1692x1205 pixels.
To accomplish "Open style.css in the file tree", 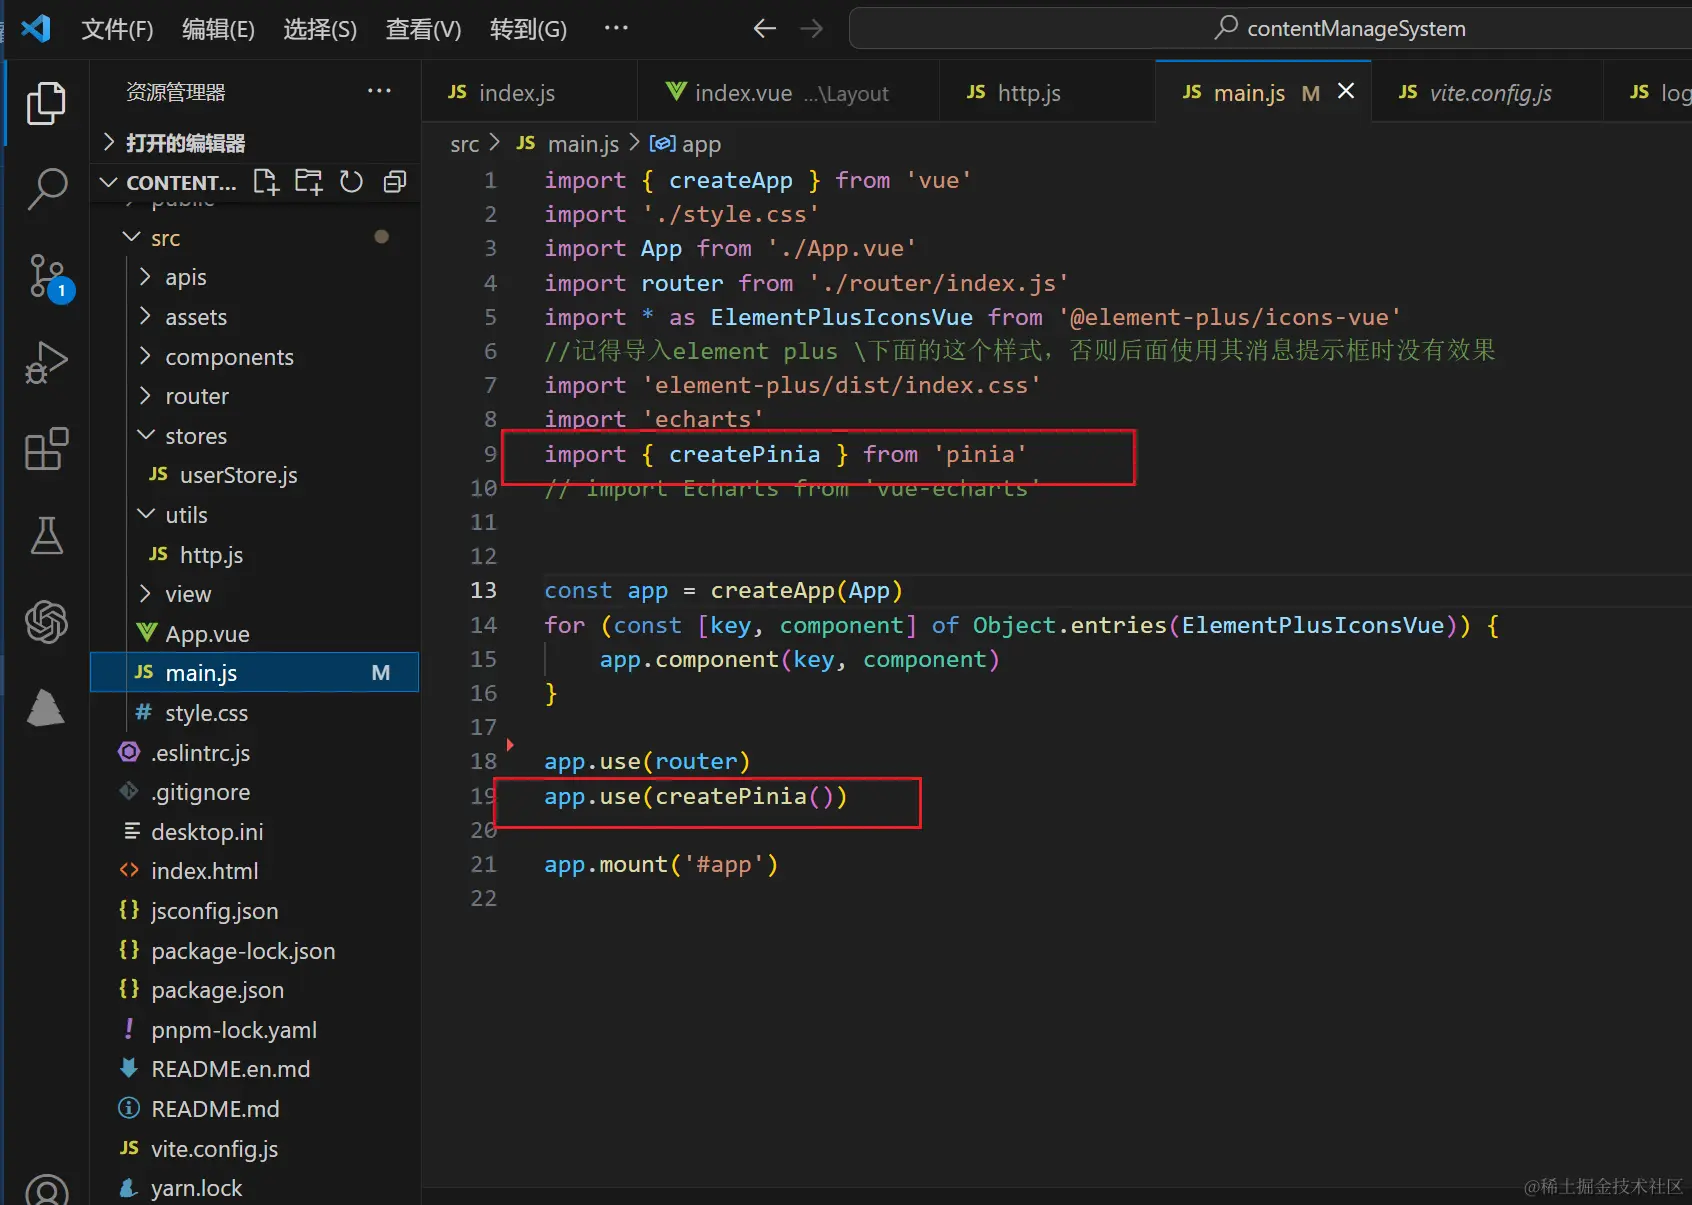I will pyautogui.click(x=255, y=712).
